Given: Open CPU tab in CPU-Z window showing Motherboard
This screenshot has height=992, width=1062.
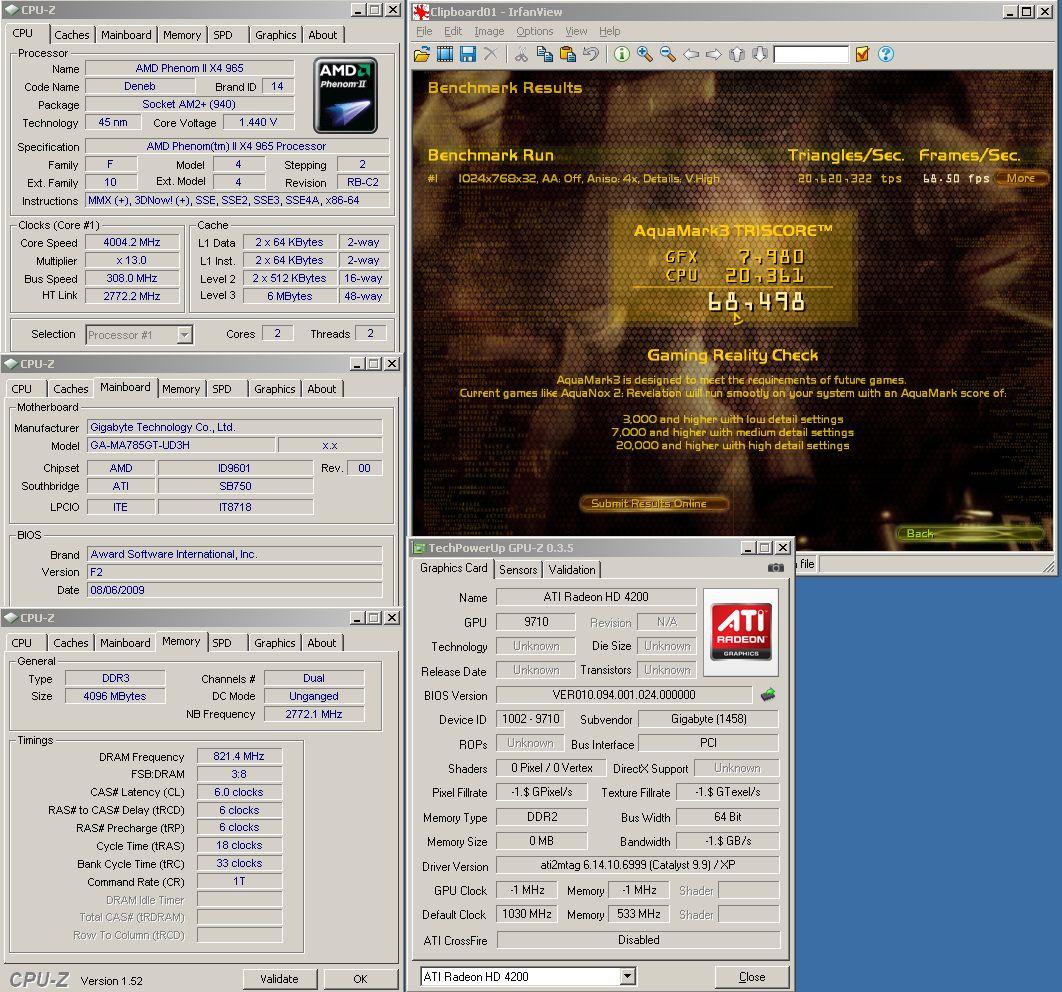Looking at the screenshot, I should coord(22,389).
